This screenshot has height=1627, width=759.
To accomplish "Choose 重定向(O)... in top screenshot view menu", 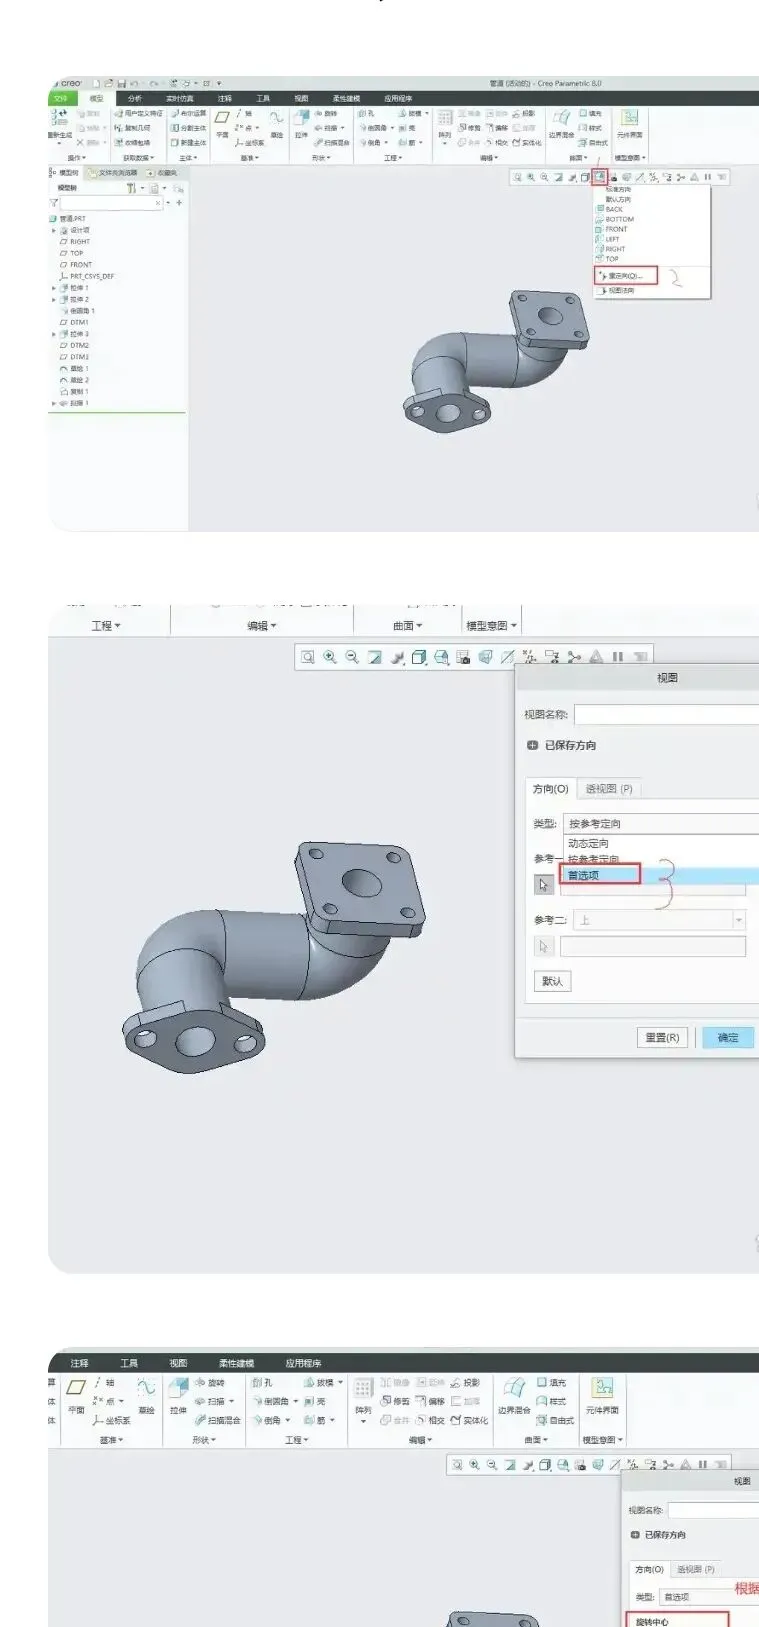I will 626,275.
